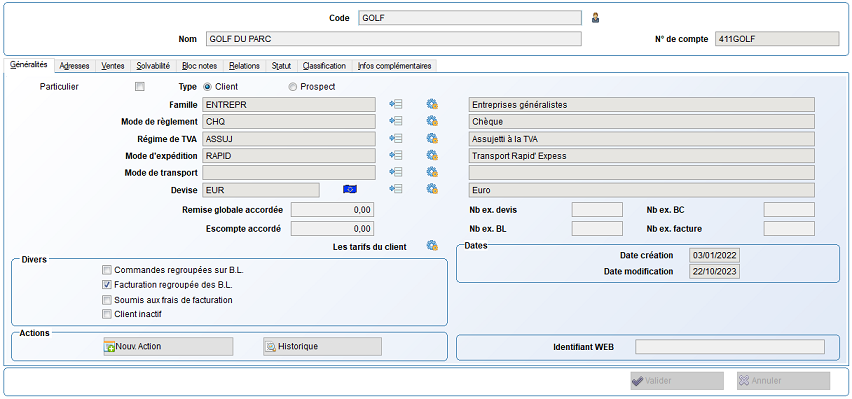Click the Entreprises généralistes description field
The height and width of the screenshot is (399, 852).
(x=641, y=104)
